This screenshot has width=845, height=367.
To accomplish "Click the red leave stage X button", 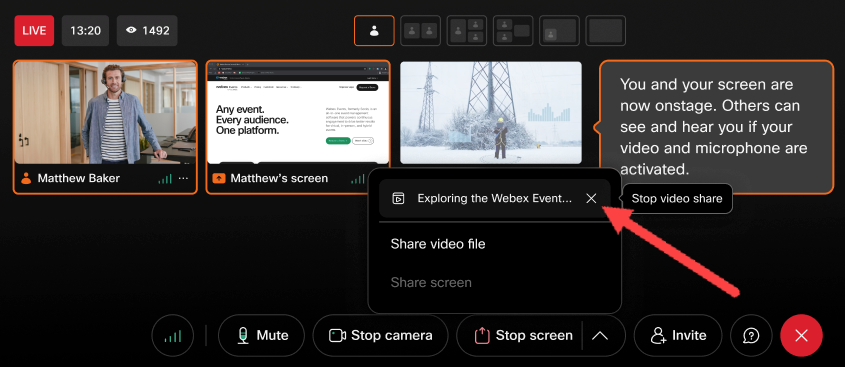I will tap(801, 336).
